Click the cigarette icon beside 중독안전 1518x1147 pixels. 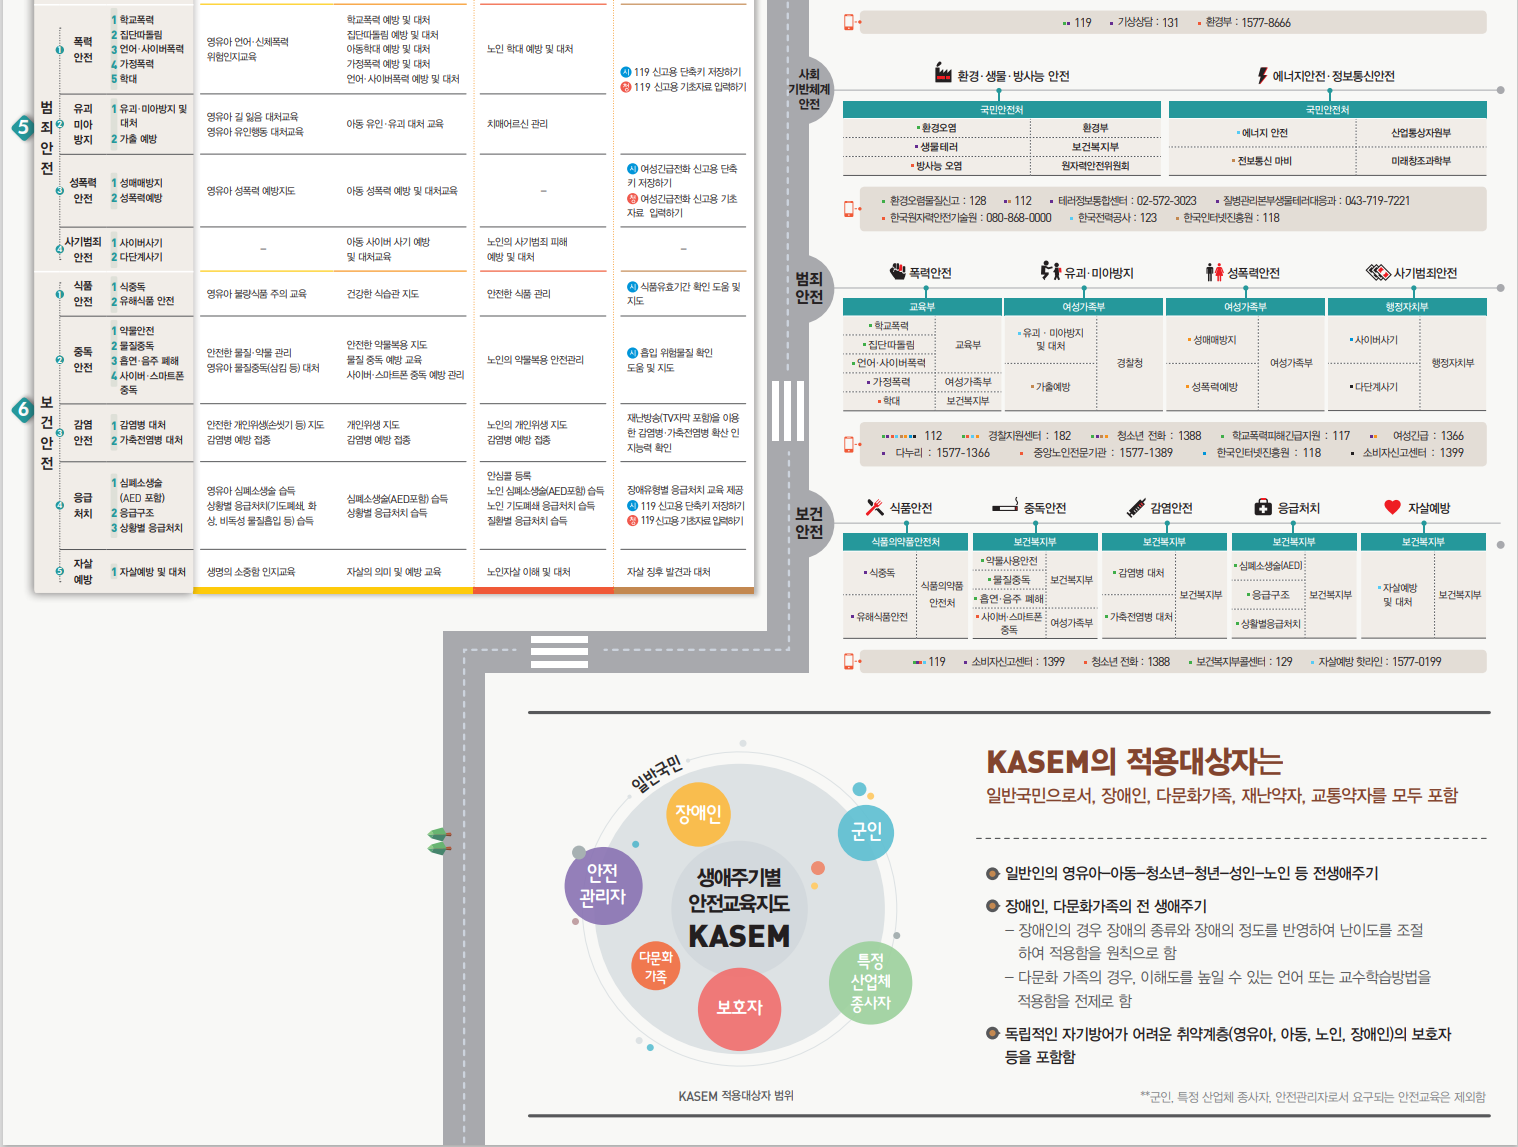click(1004, 507)
